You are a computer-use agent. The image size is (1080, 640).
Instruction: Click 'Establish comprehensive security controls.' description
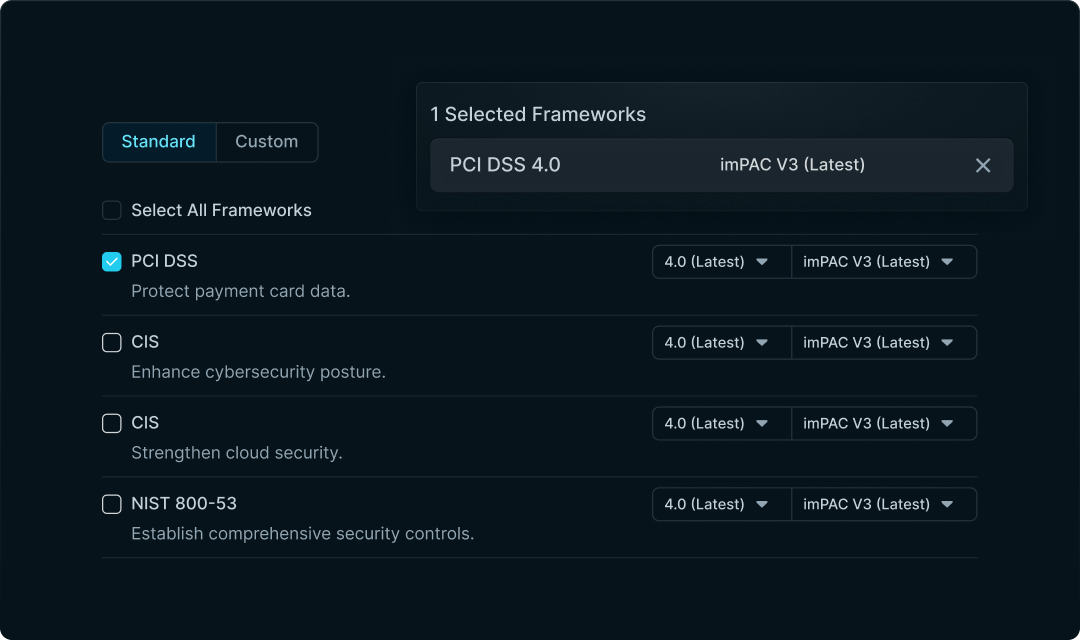[302, 534]
